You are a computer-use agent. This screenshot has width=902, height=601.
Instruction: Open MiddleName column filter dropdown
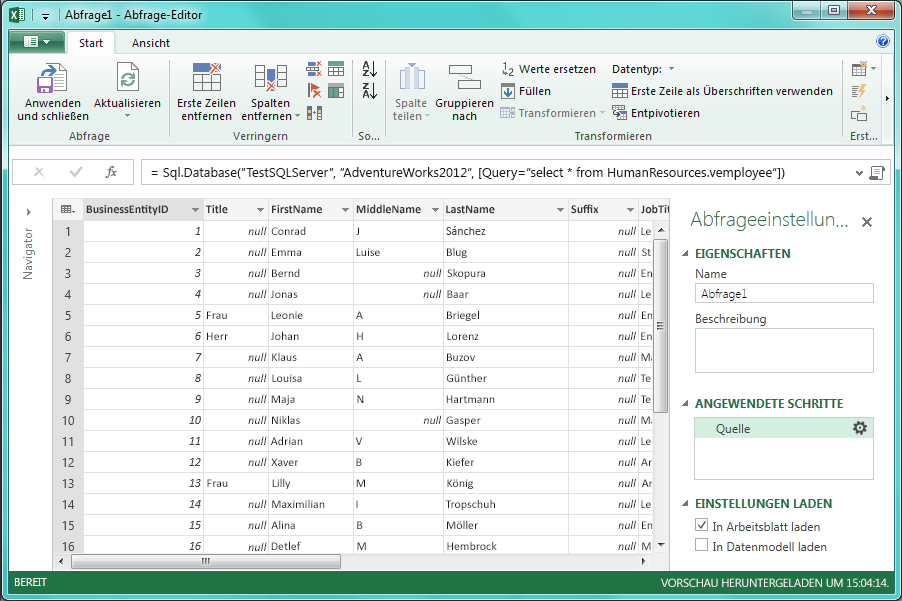(435, 210)
